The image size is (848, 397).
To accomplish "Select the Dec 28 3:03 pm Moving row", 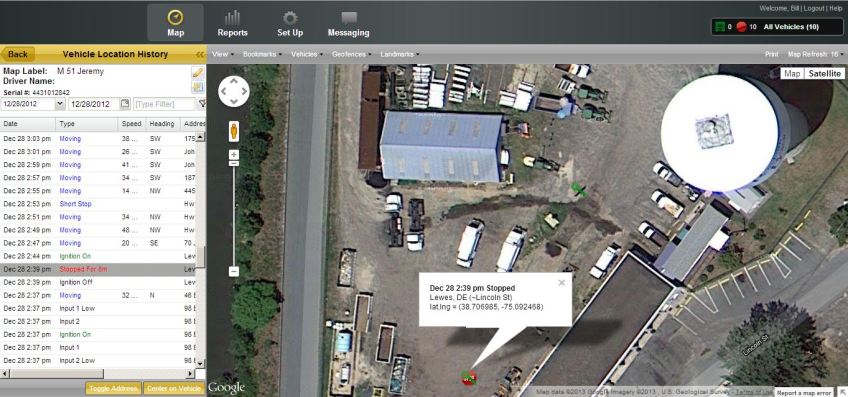I will pyautogui.click(x=97, y=139).
